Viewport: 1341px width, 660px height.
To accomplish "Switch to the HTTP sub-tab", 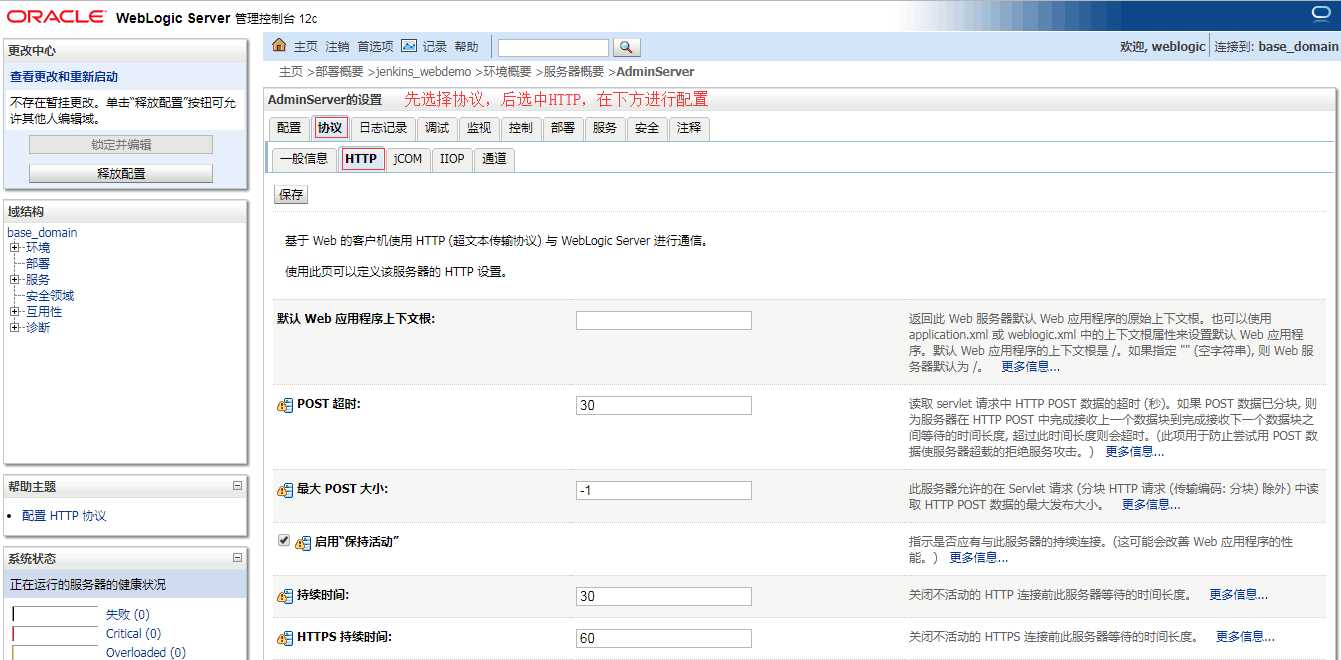I will point(361,159).
